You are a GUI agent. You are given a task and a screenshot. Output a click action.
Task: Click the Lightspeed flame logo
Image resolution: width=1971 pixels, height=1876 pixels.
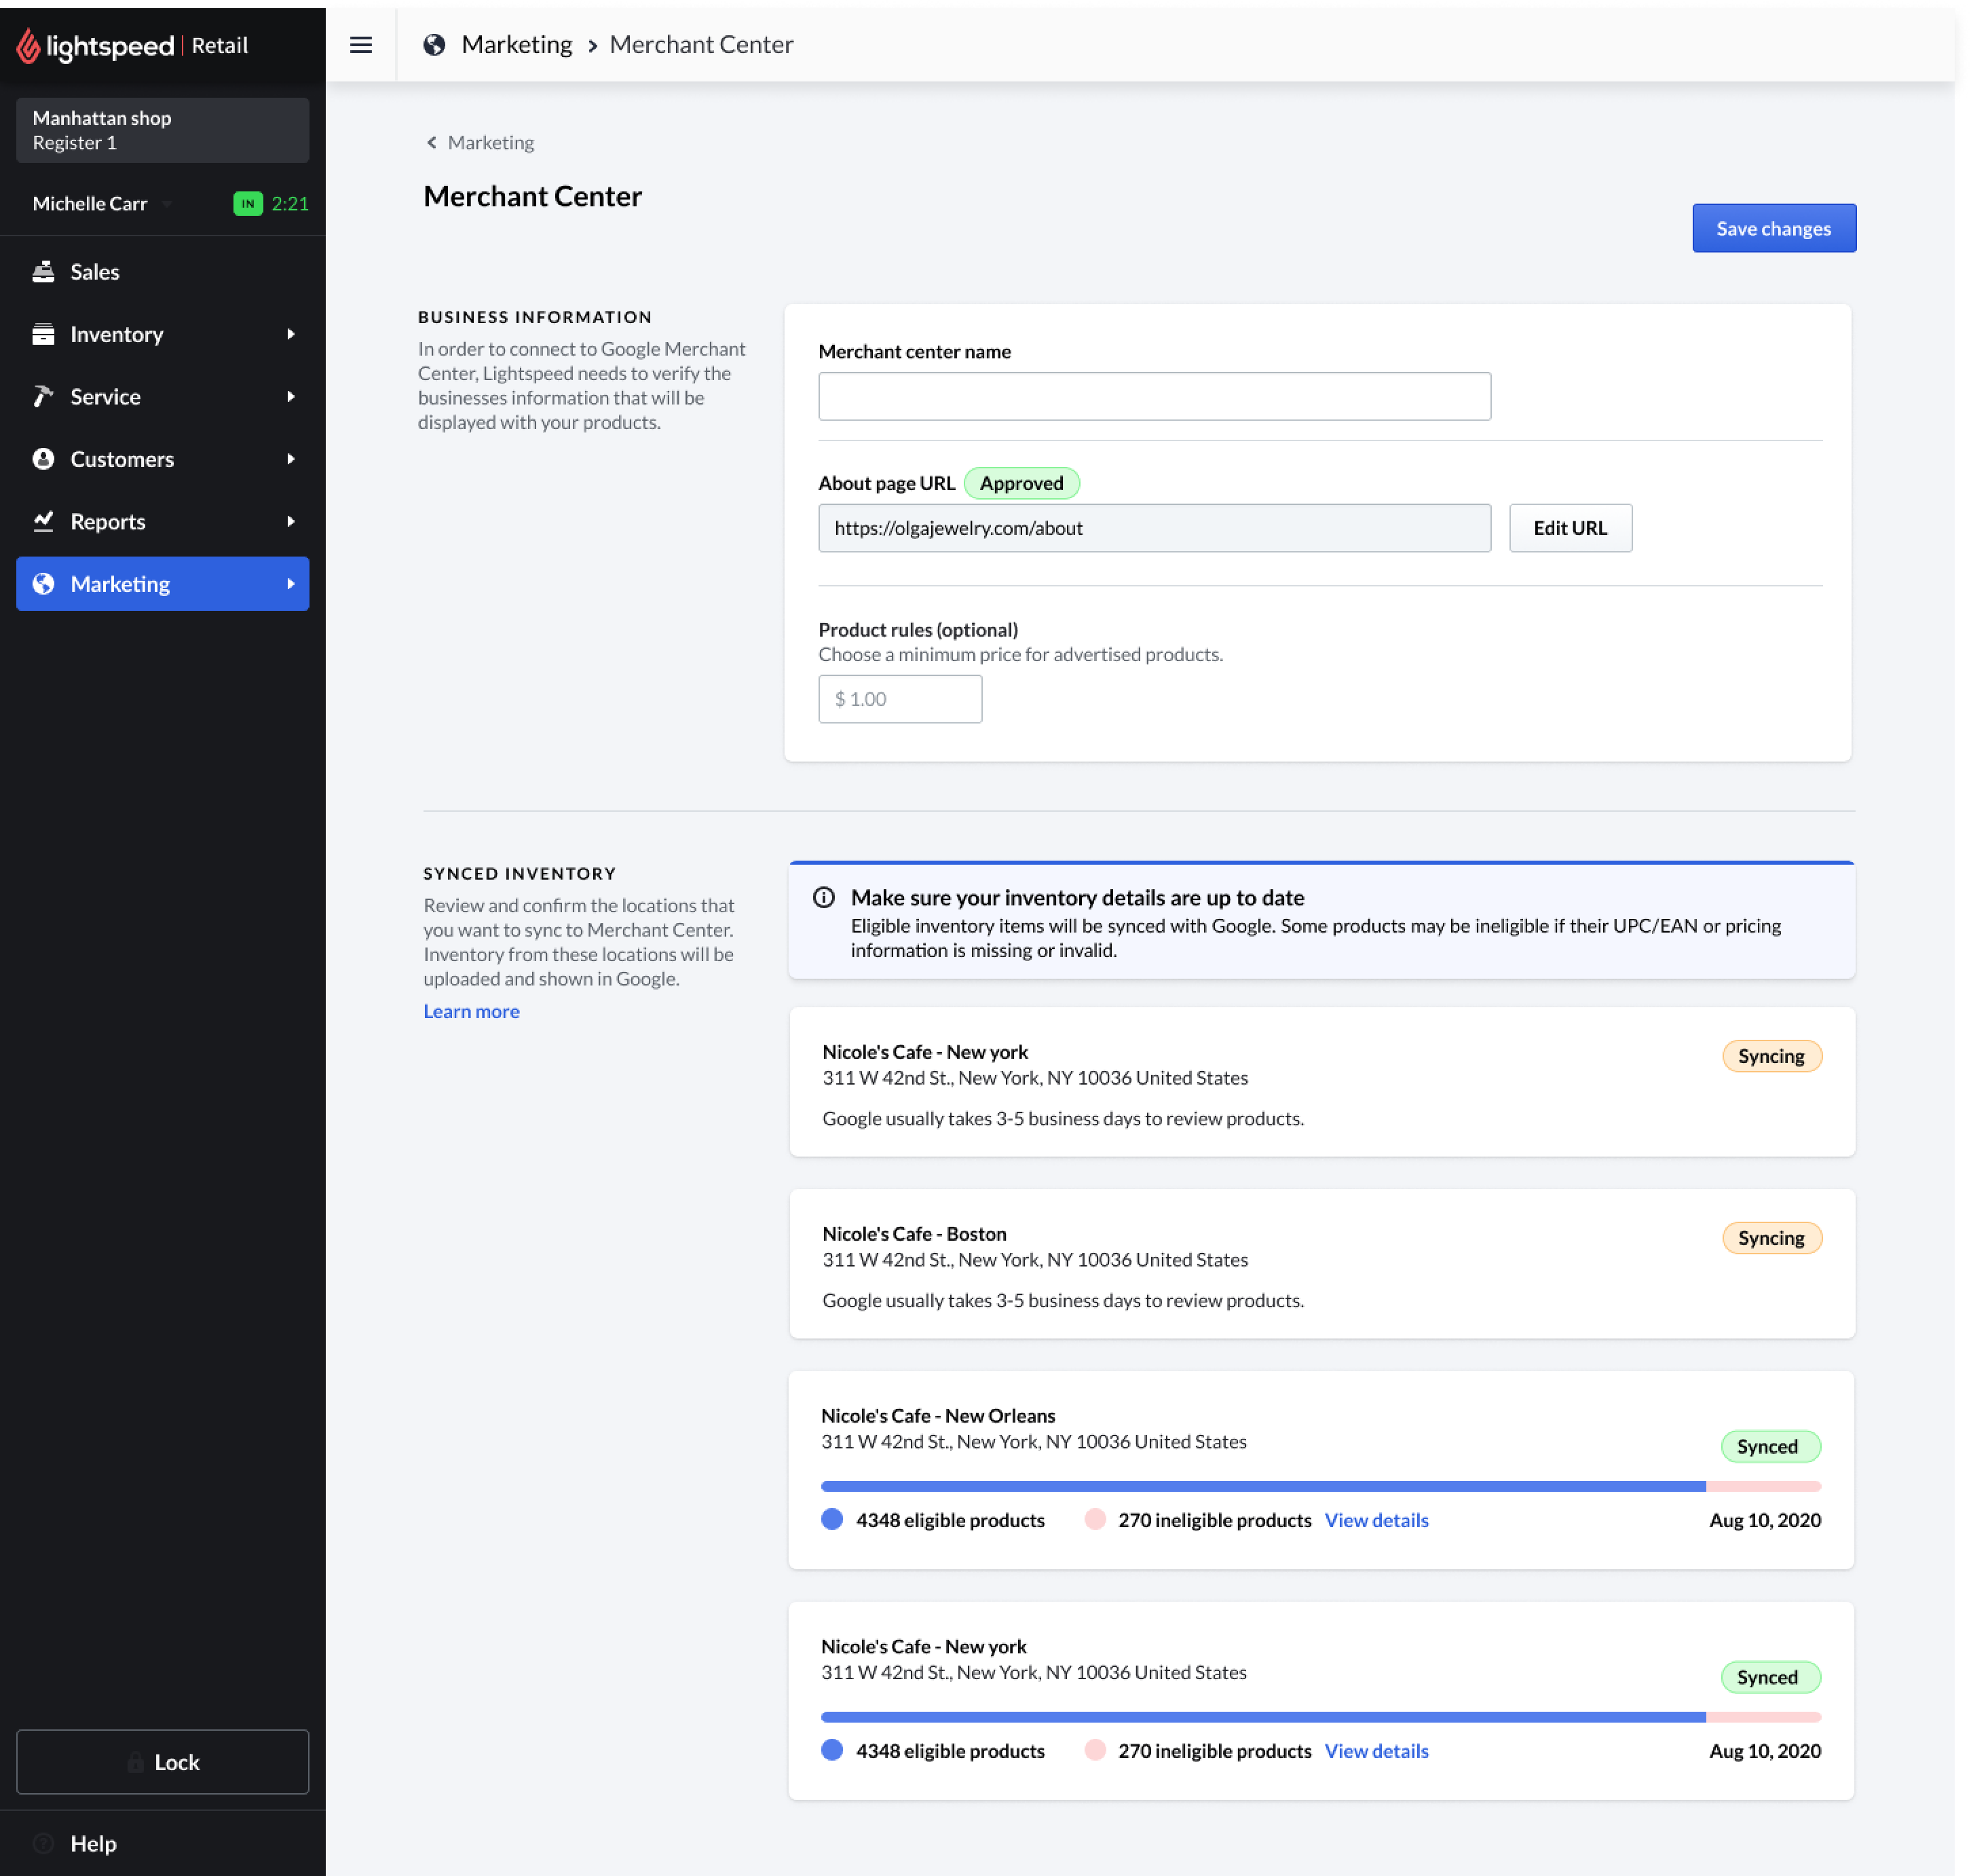28,45
